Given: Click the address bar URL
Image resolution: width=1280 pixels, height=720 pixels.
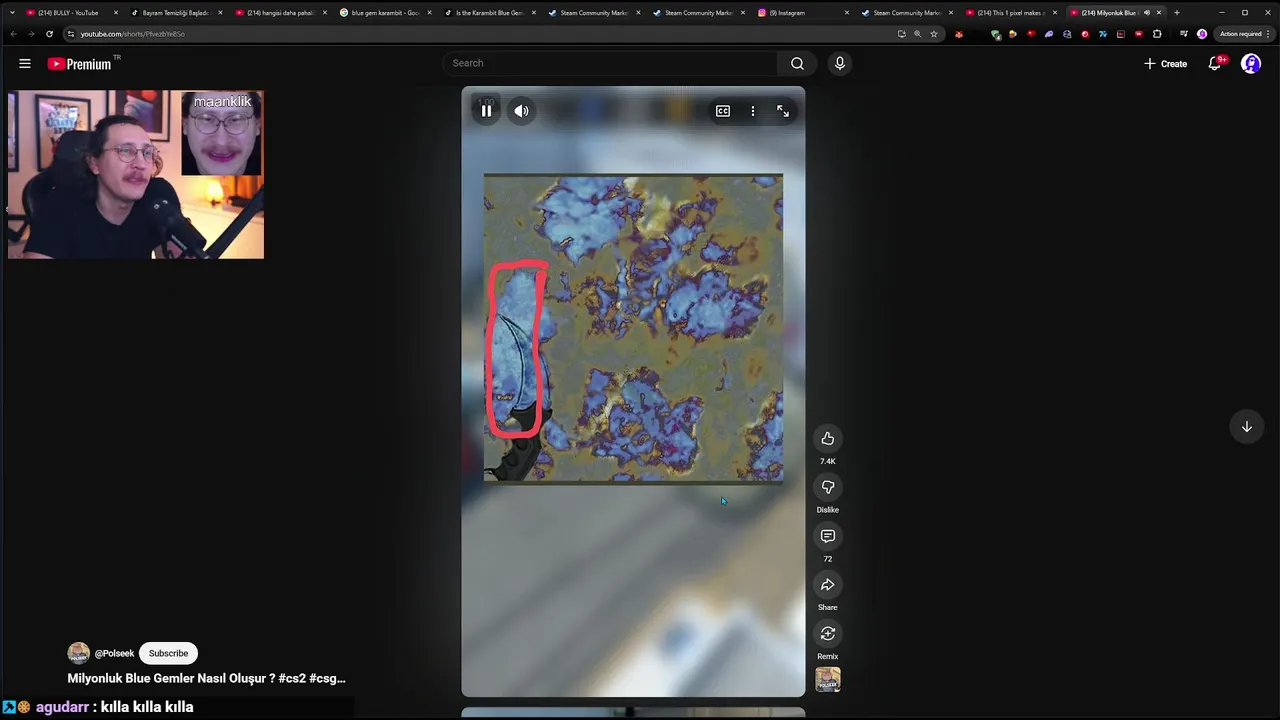Looking at the screenshot, I should coord(132,34).
